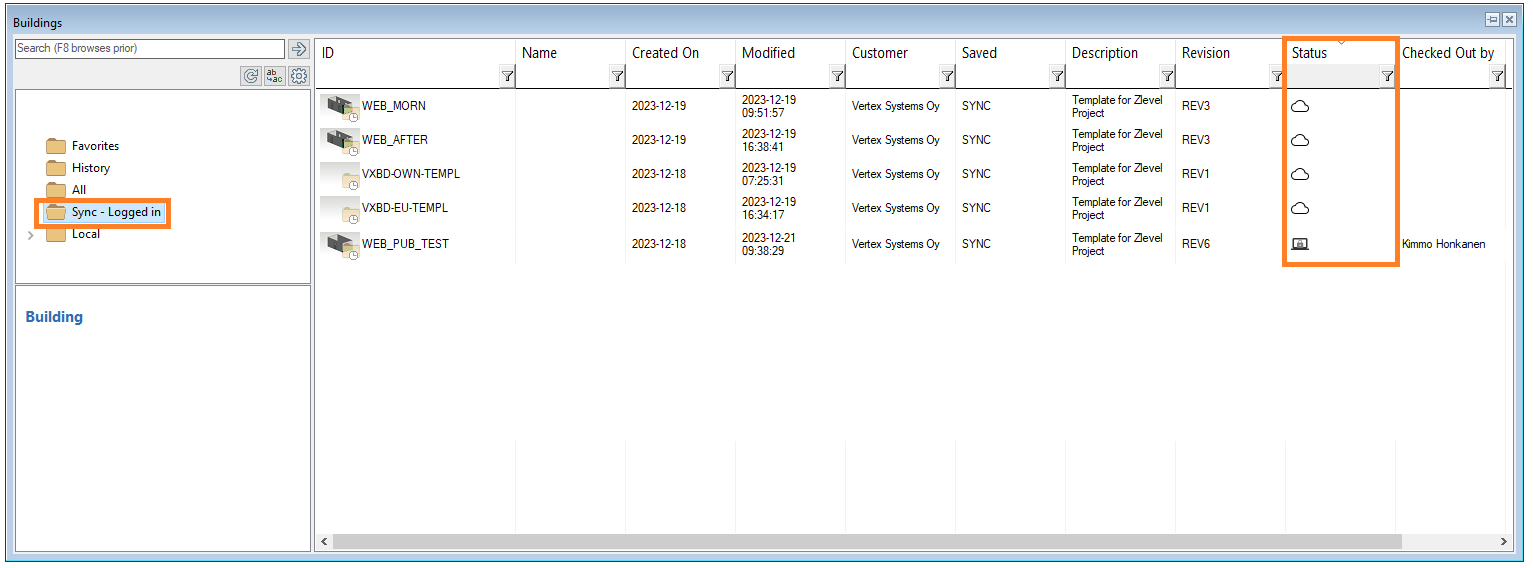Select the WEB_PUB_TEST ID text

pyautogui.click(x=405, y=244)
